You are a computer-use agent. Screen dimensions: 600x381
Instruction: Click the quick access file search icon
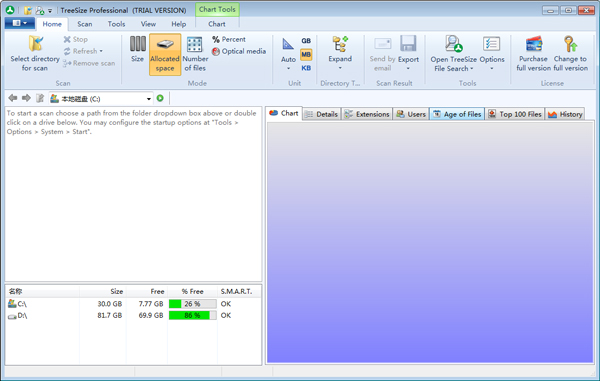pos(39,10)
